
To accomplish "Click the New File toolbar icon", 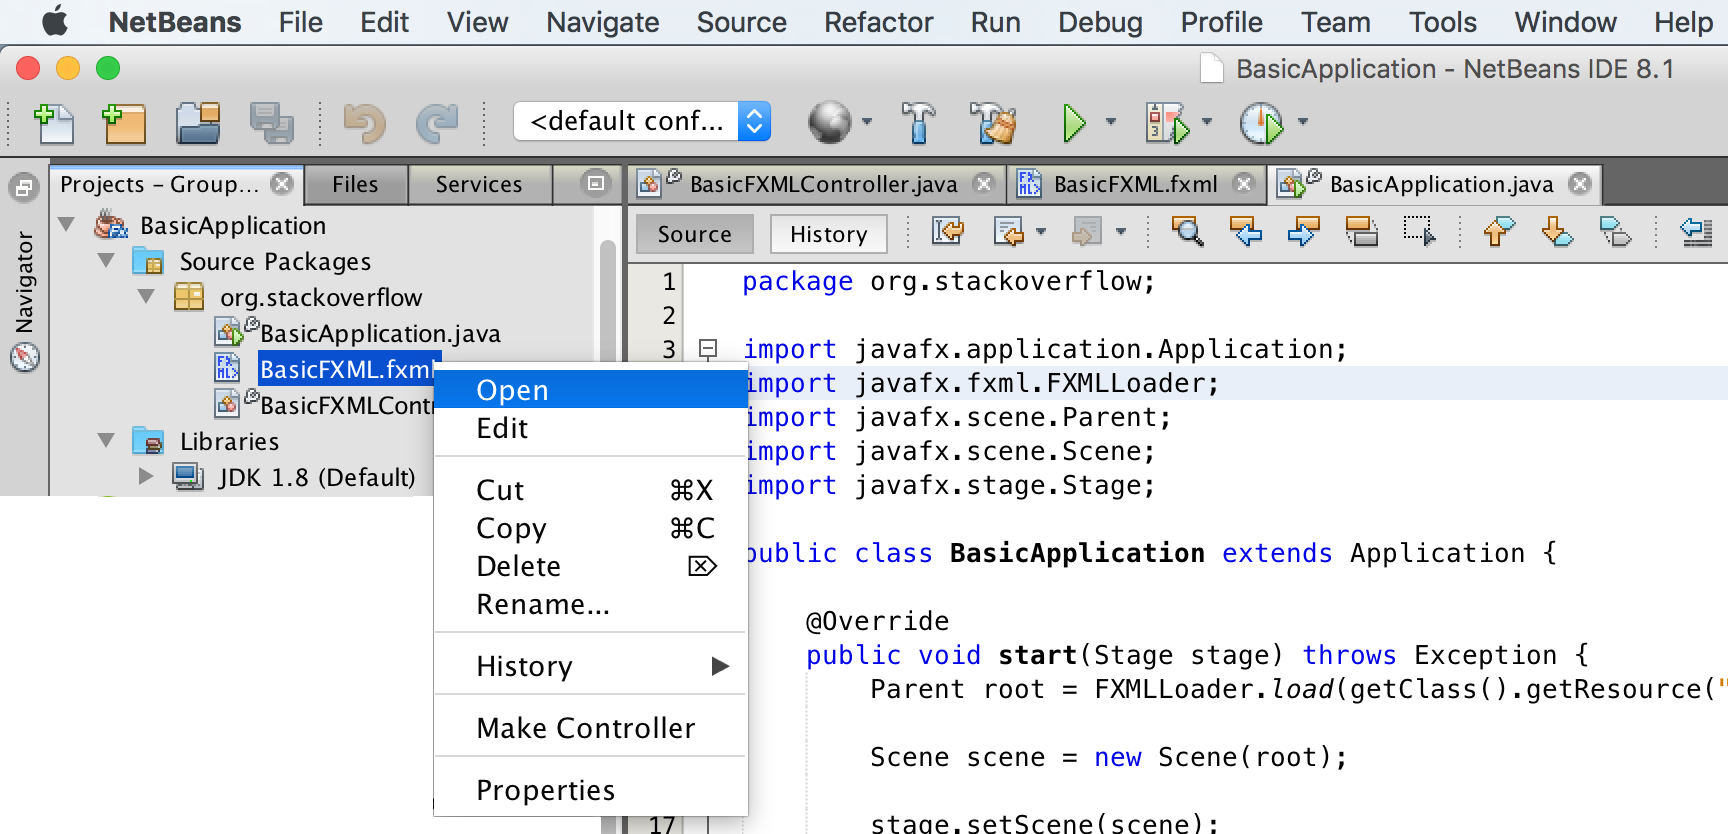I will point(54,124).
